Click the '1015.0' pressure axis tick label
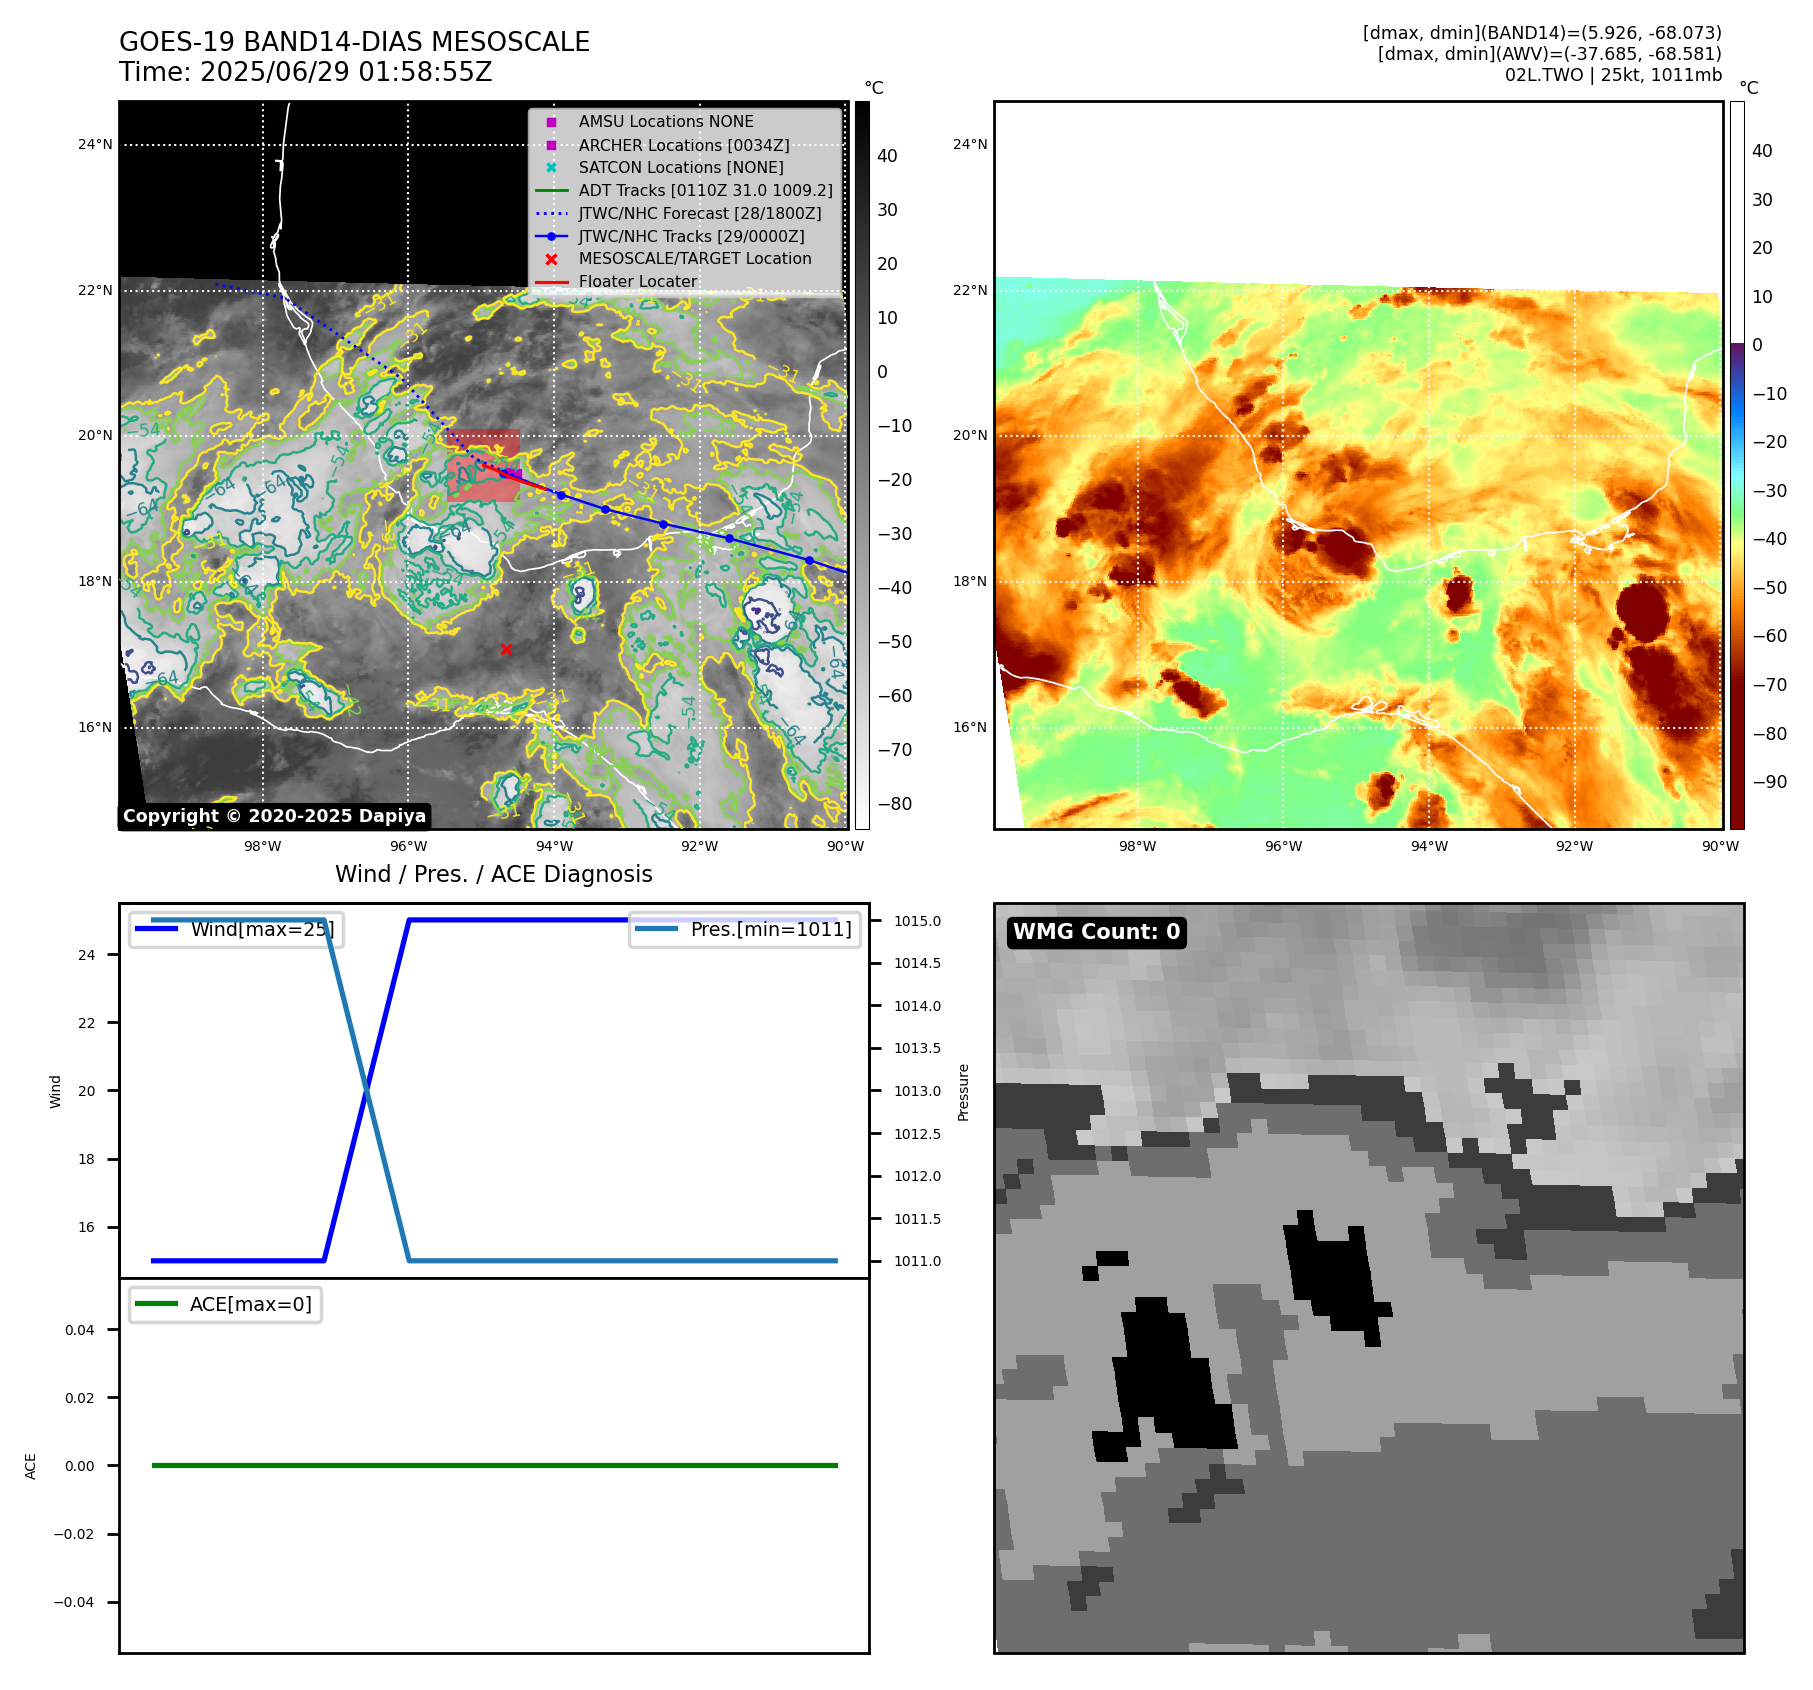 click(x=917, y=921)
